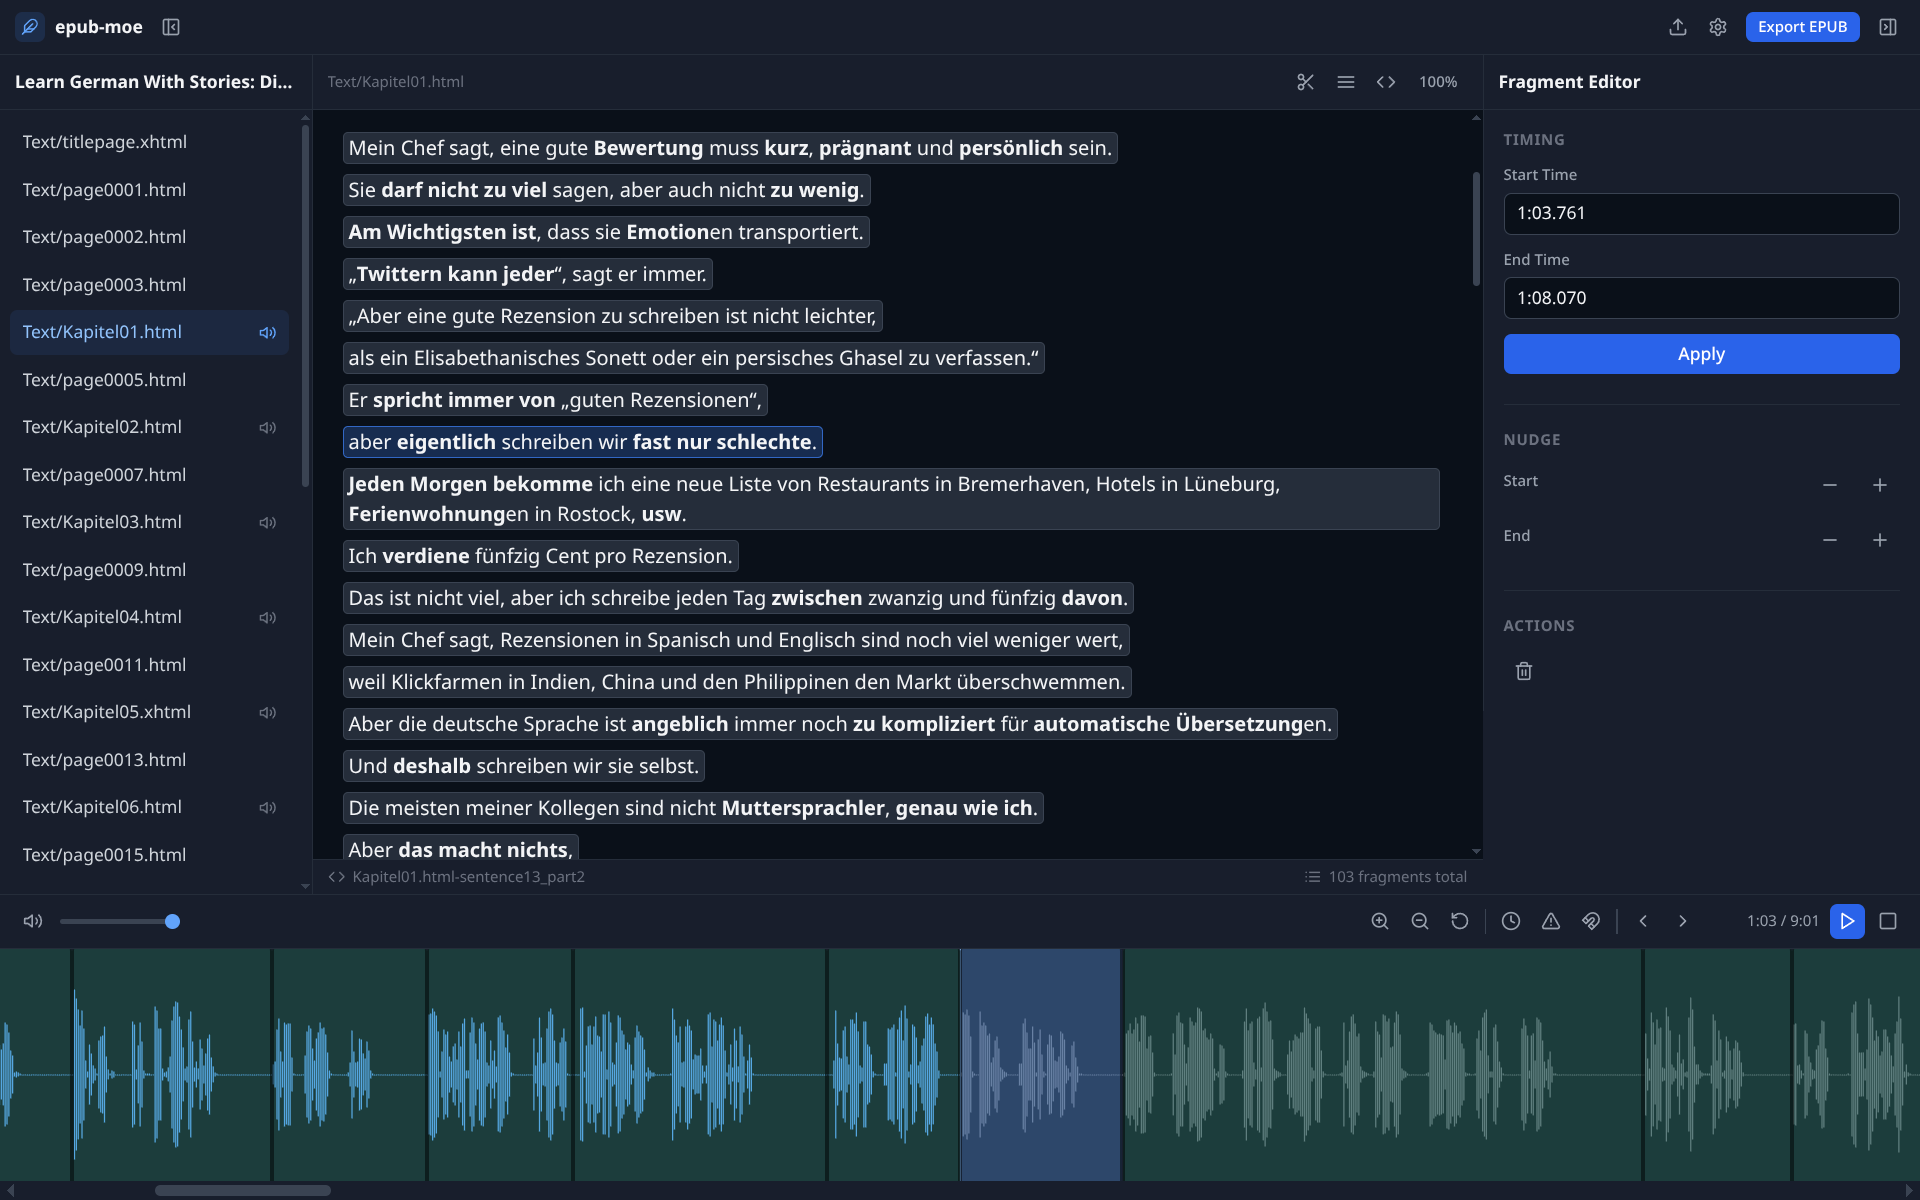Select Text/Kapitel01.html file
1920x1200 pixels.
click(150, 332)
